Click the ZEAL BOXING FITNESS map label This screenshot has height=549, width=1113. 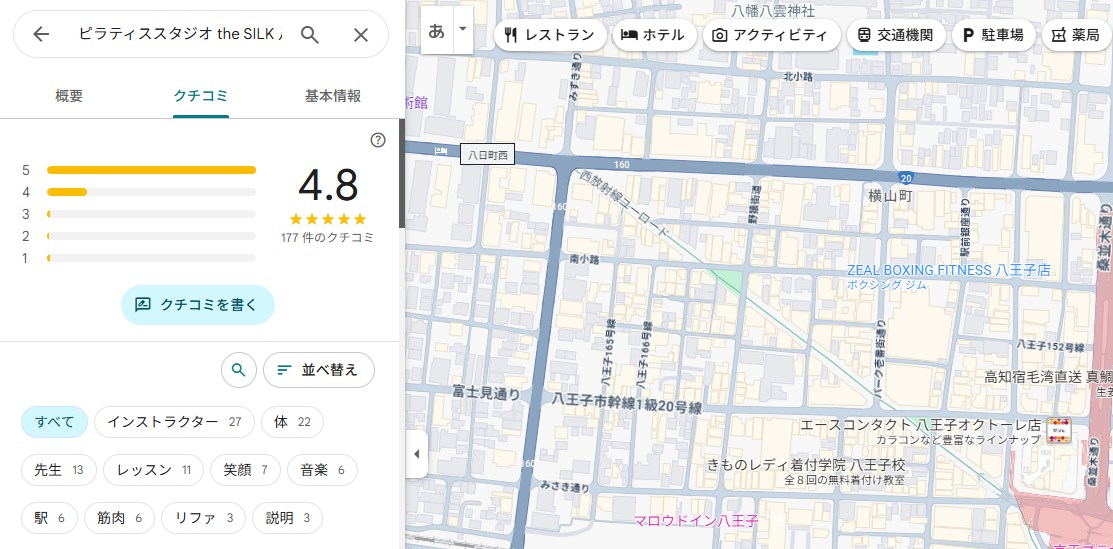coord(948,270)
